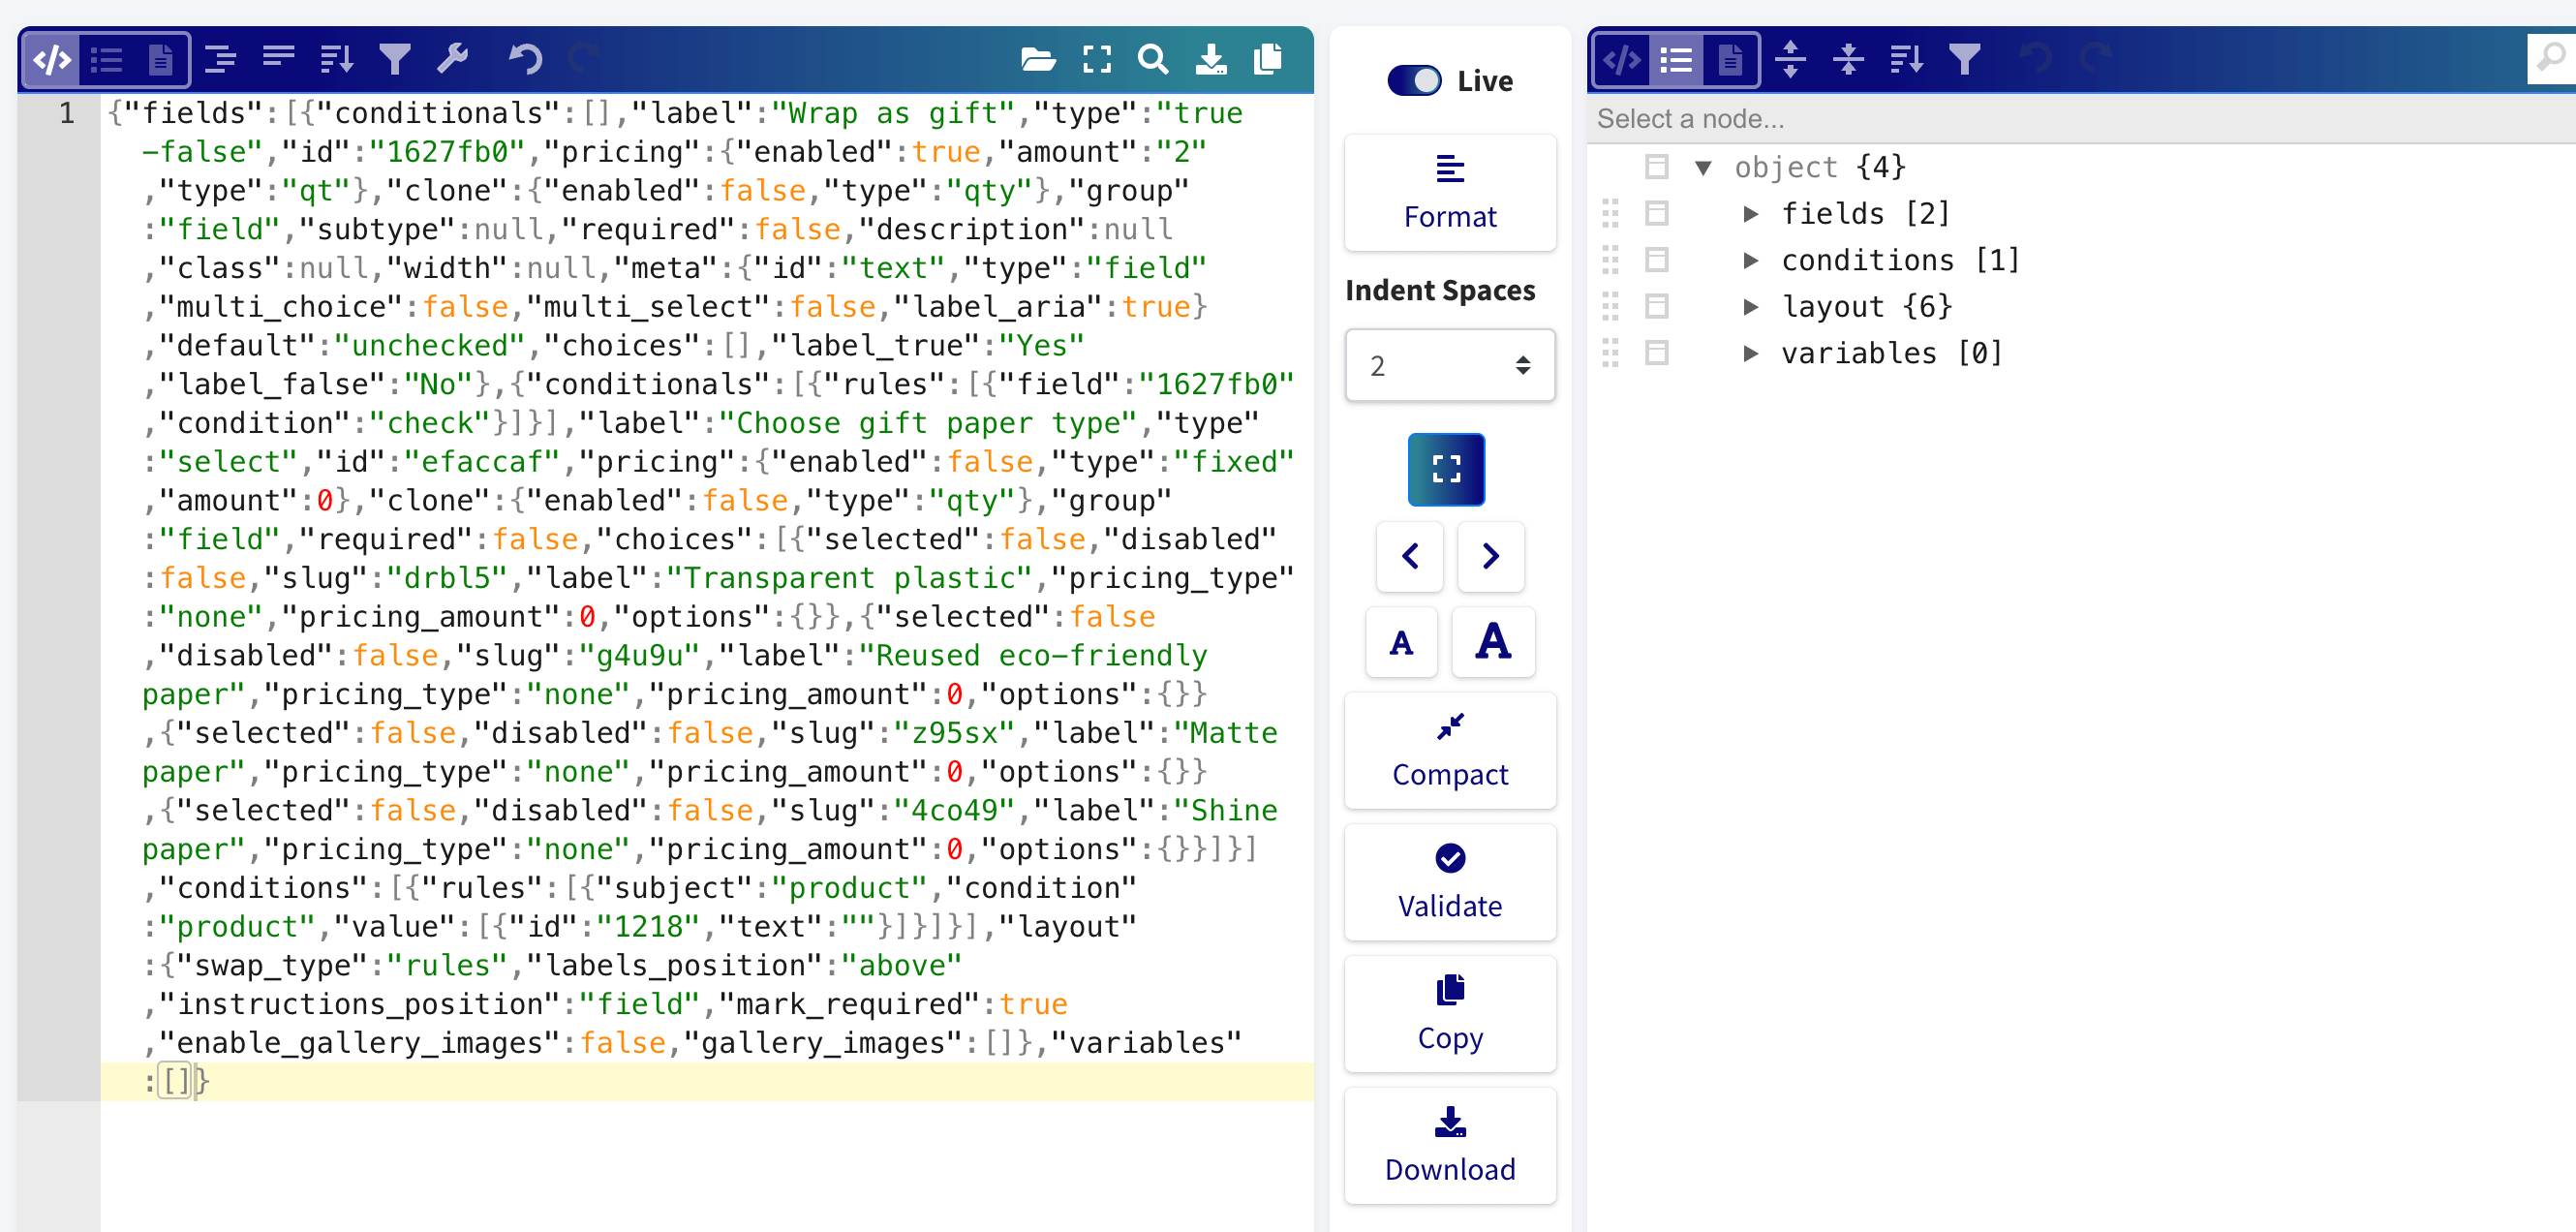This screenshot has height=1232, width=2576.
Task: Click "Transparent plastic" string in code
Action: (x=858, y=578)
